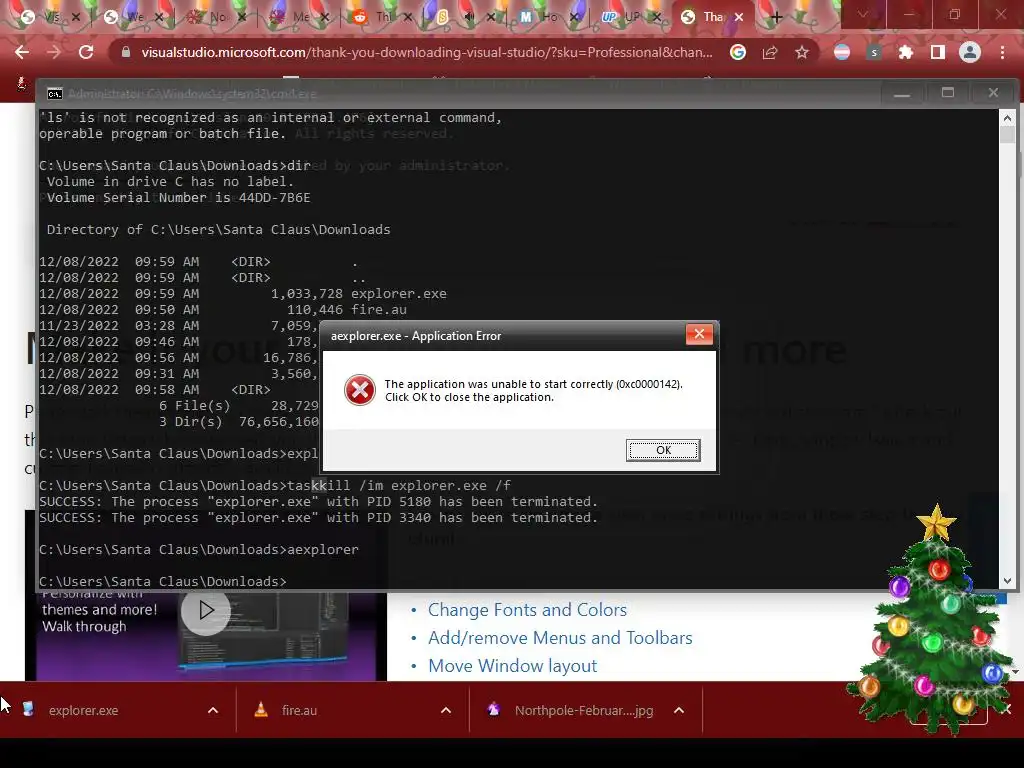1024x768 pixels.
Task: Click the cmd window scroll-down arrow
Action: click(1007, 581)
